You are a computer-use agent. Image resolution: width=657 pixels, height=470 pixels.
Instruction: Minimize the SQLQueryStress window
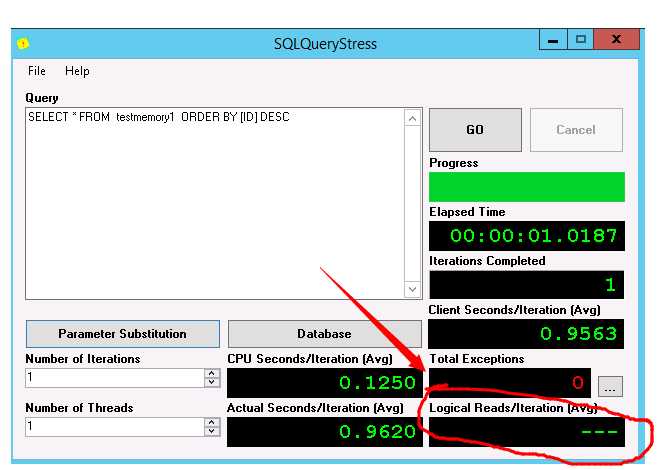pos(553,39)
